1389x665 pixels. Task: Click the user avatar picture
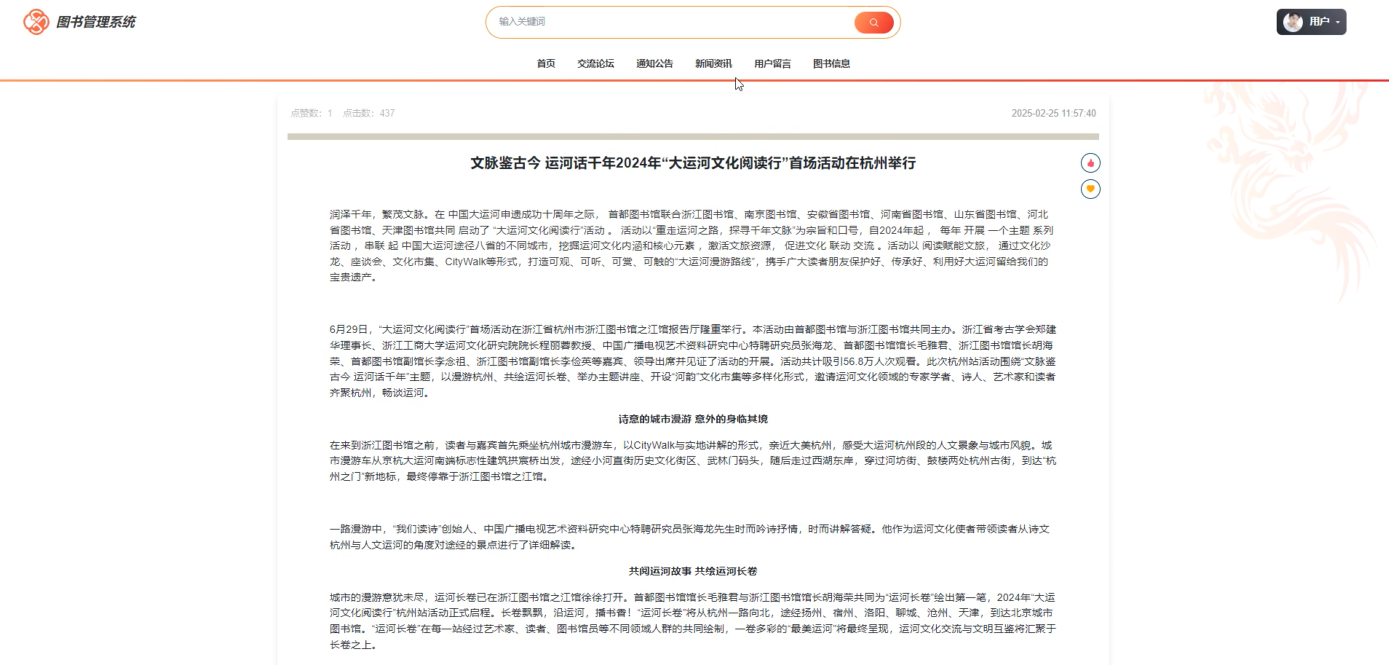pos(1293,22)
